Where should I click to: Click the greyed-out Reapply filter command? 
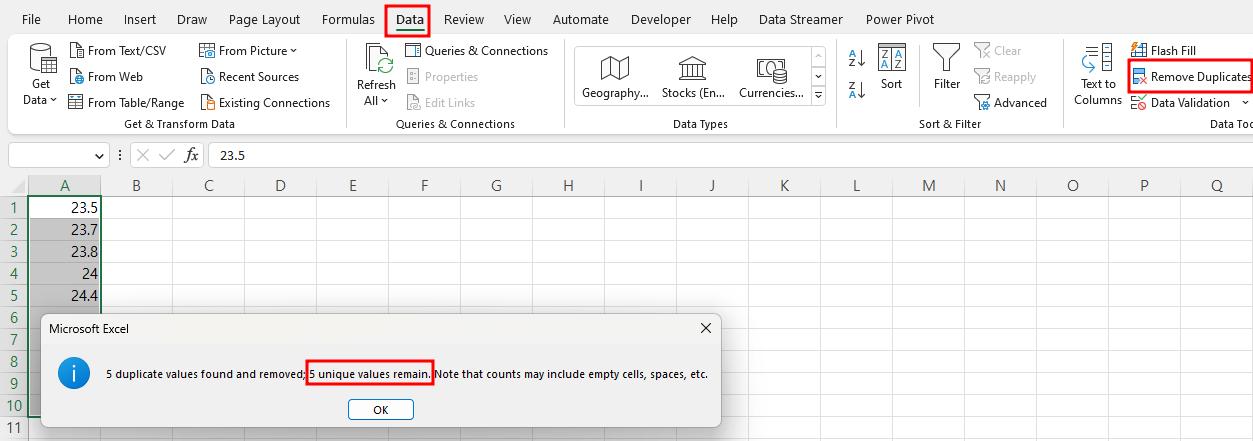(1005, 76)
